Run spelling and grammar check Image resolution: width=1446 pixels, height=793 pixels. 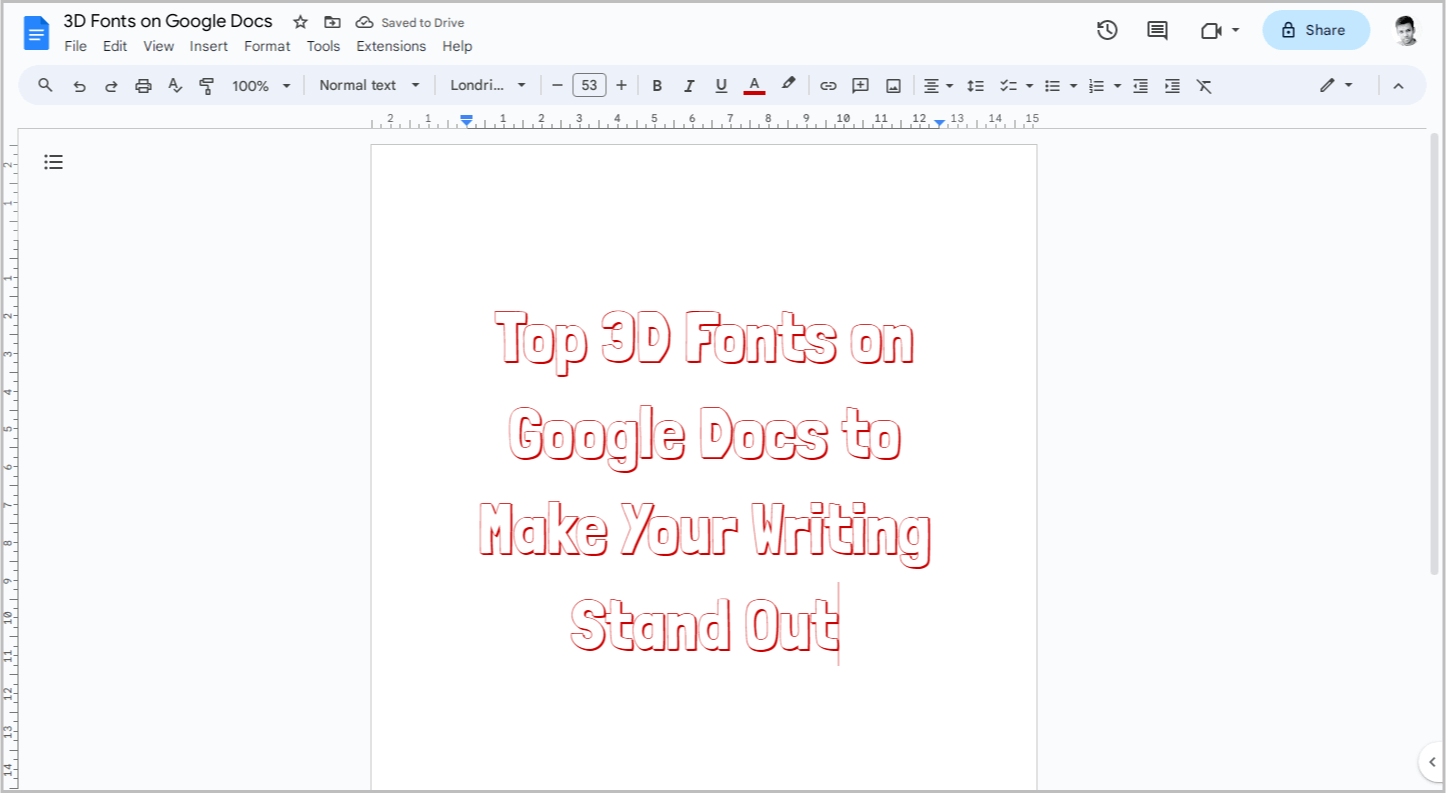(x=175, y=86)
